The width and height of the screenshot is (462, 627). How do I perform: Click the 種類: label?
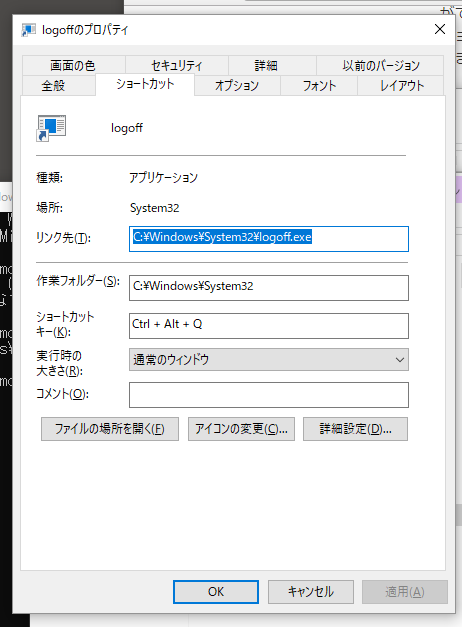(x=50, y=178)
